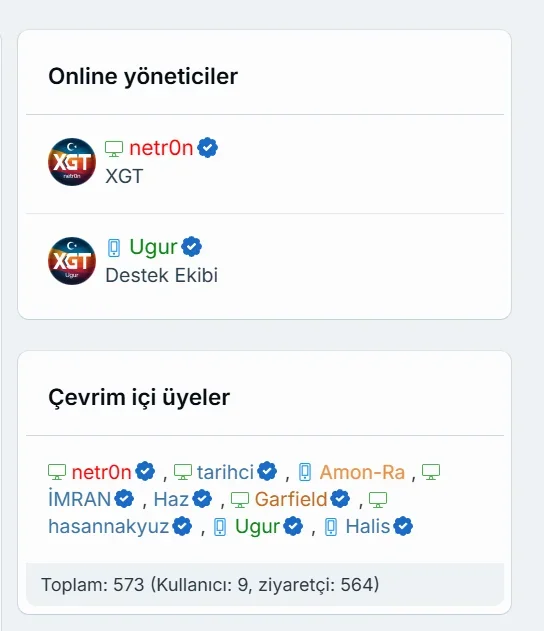Open Ugur's profile under Online yöneticiler

coord(153,247)
